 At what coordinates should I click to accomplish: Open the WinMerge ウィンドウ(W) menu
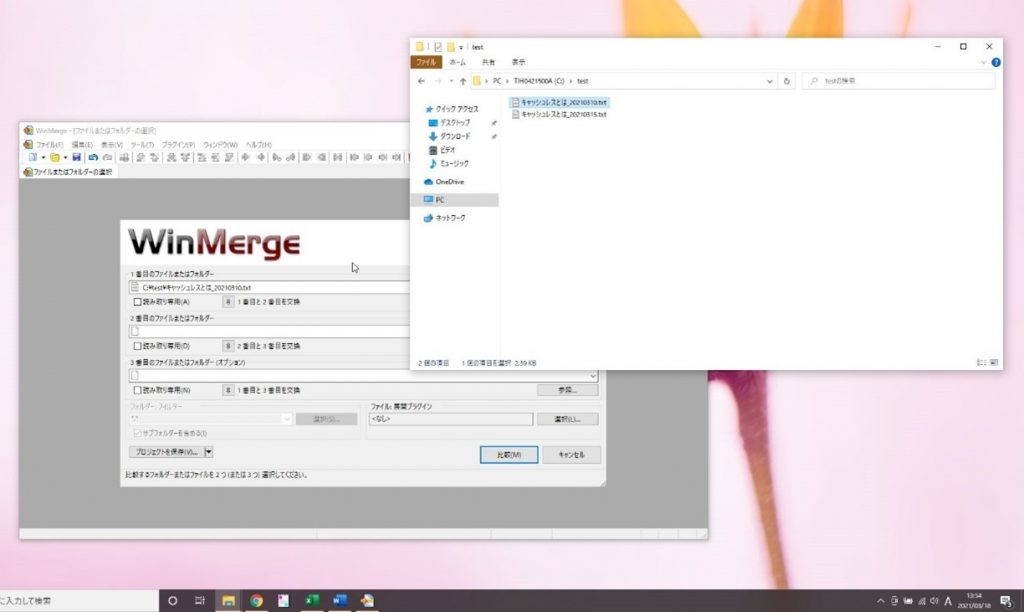pos(220,144)
